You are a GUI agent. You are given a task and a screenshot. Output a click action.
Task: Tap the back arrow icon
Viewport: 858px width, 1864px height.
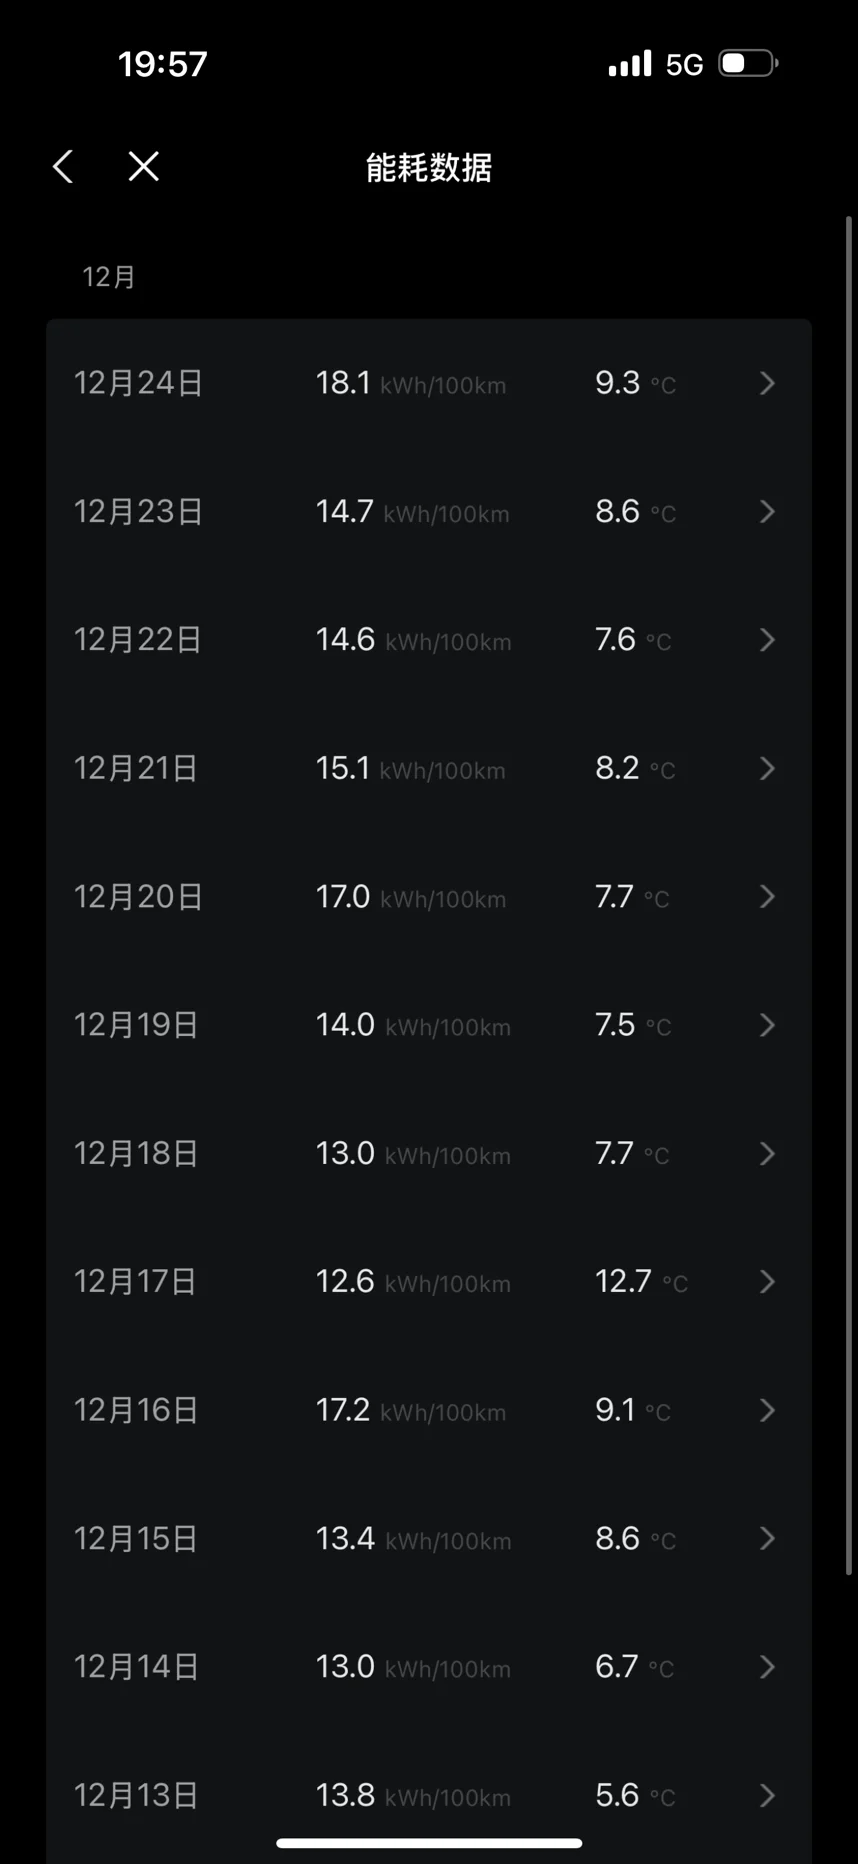click(x=63, y=167)
